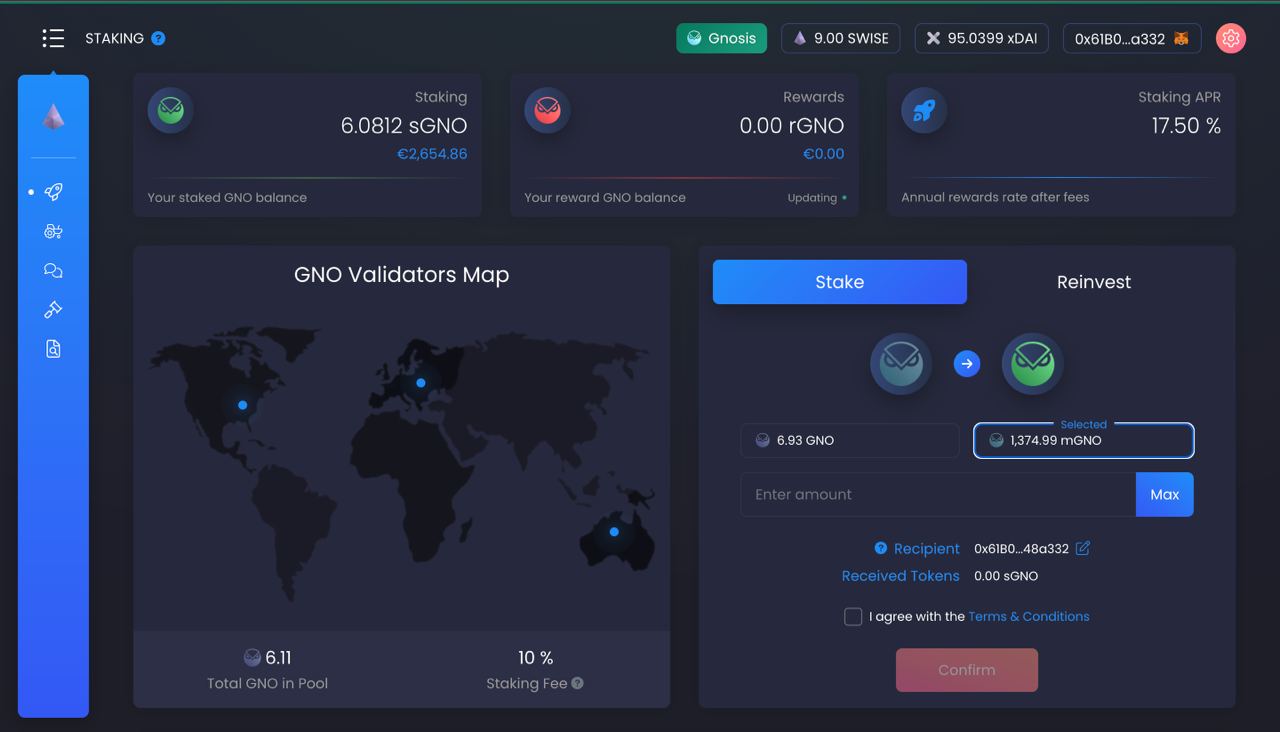Open the Gnosis network selector
This screenshot has height=732, width=1280.
point(721,38)
